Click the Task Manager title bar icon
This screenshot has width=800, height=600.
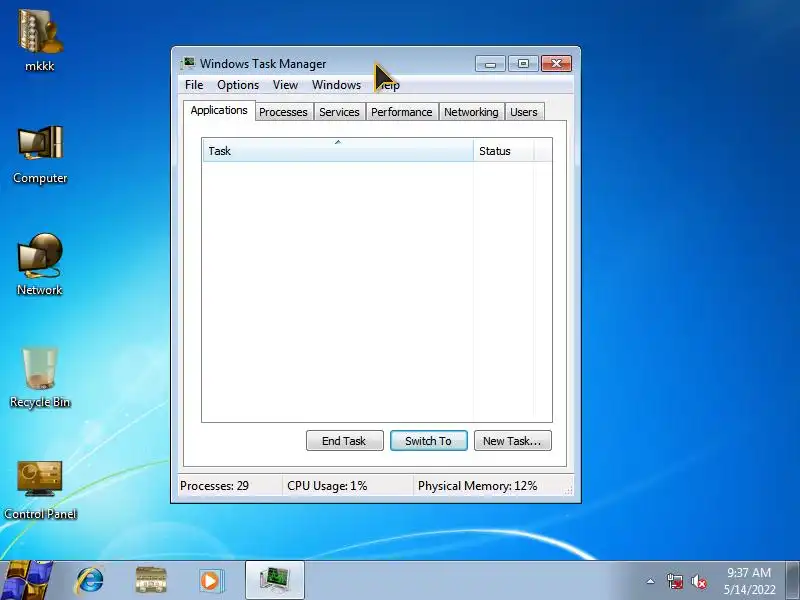pyautogui.click(x=188, y=63)
